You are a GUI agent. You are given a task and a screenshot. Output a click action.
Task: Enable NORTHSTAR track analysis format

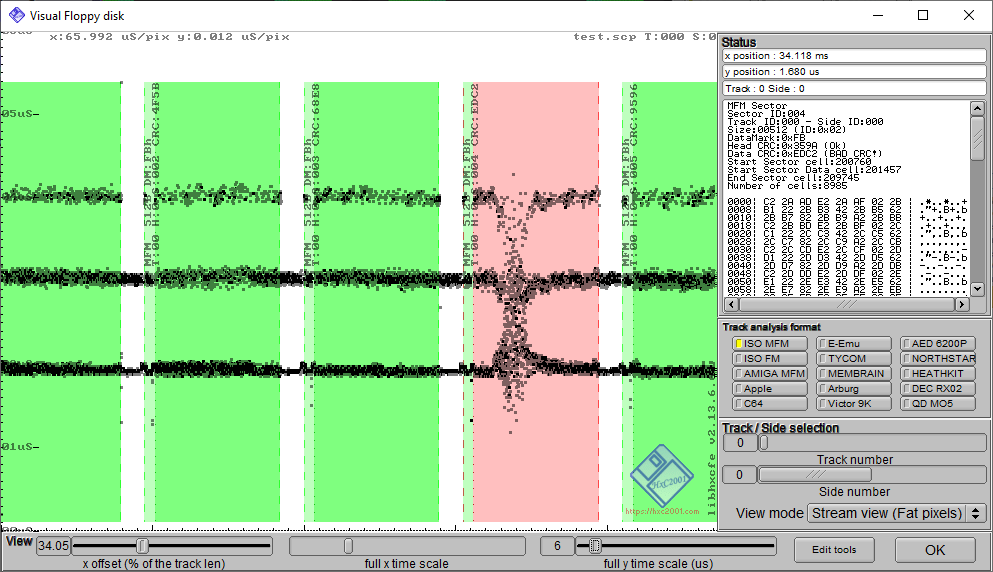pyautogui.click(x=938, y=359)
